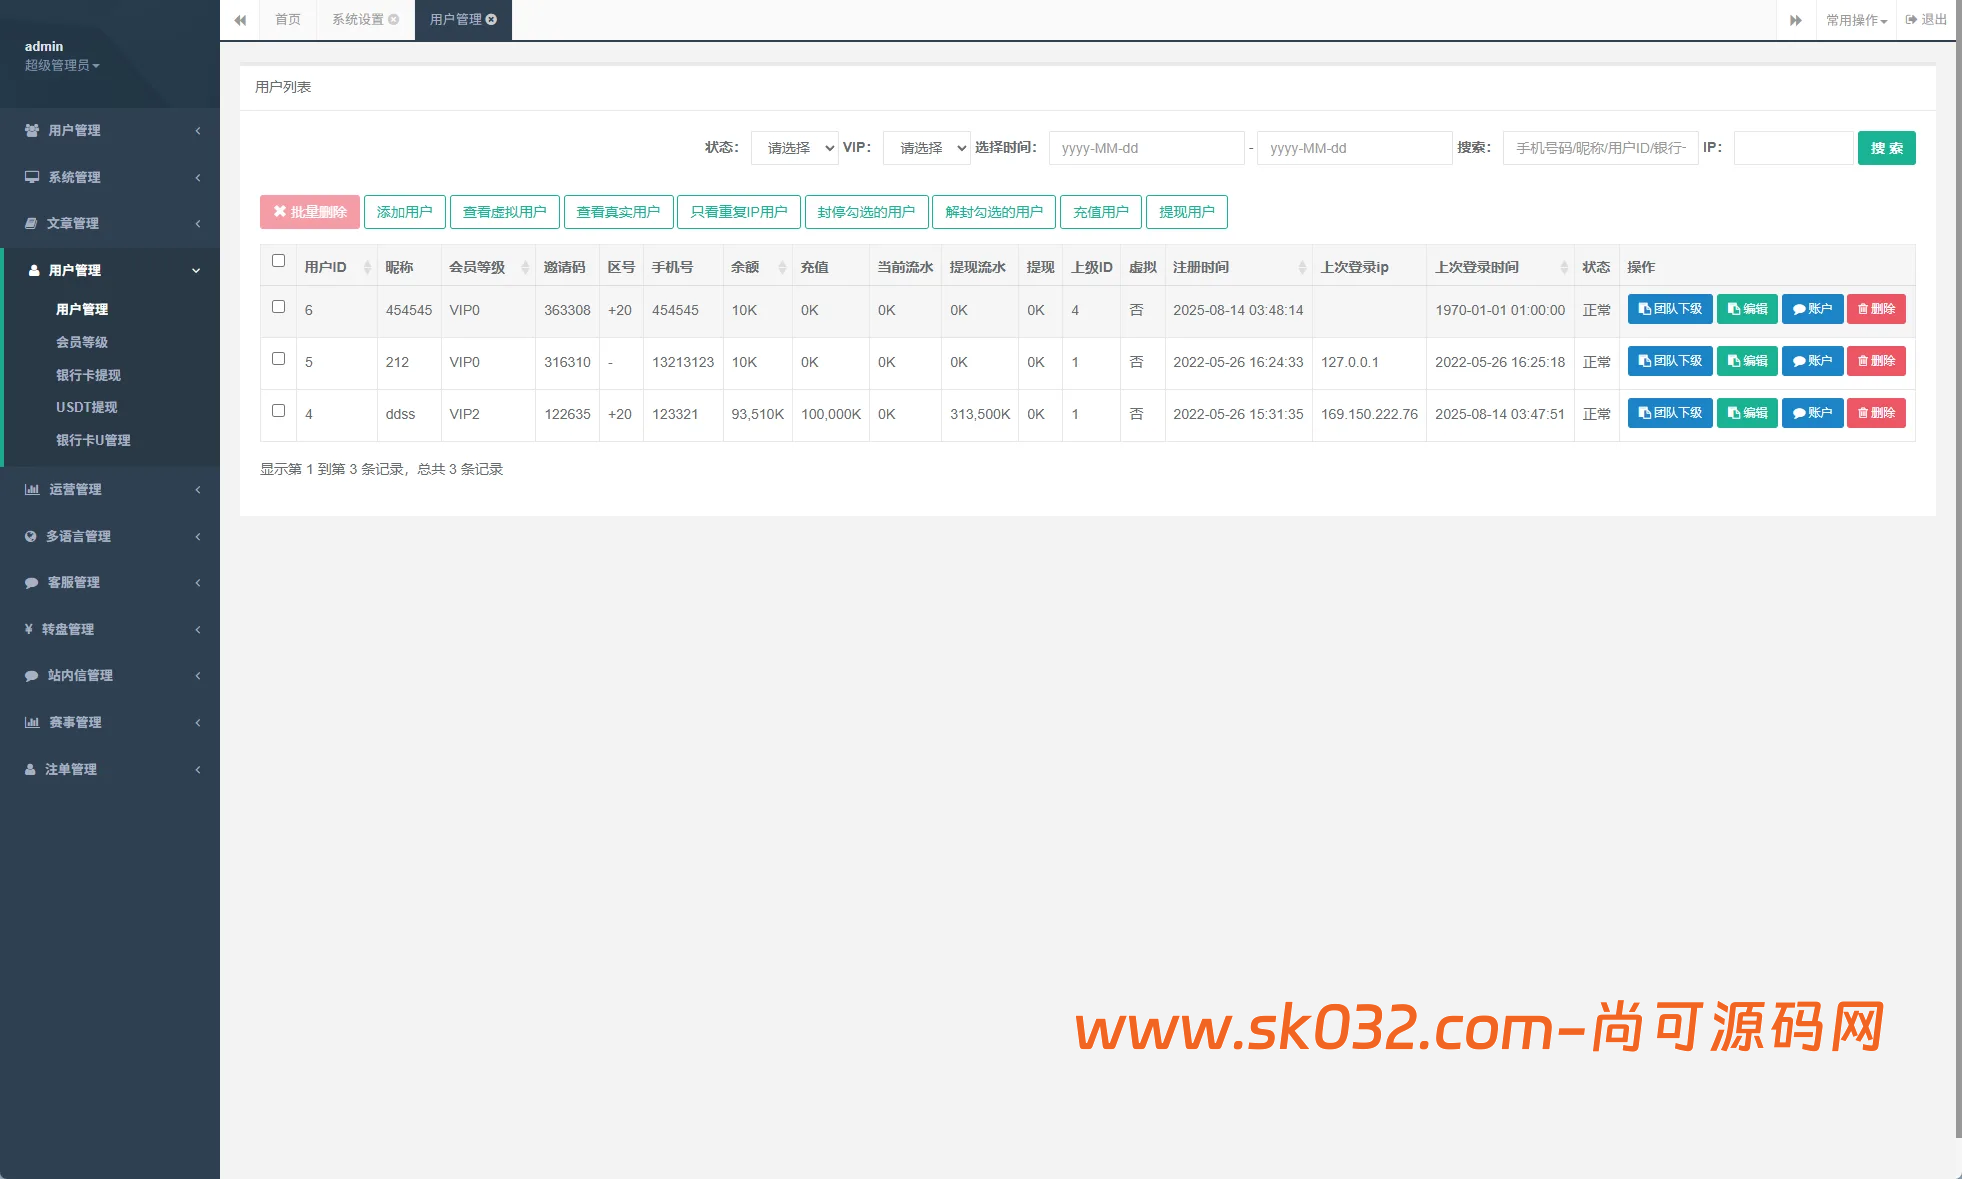The width and height of the screenshot is (1962, 1179).
Task: Sort the 余额 column using its sort arrows
Action: pos(782,267)
